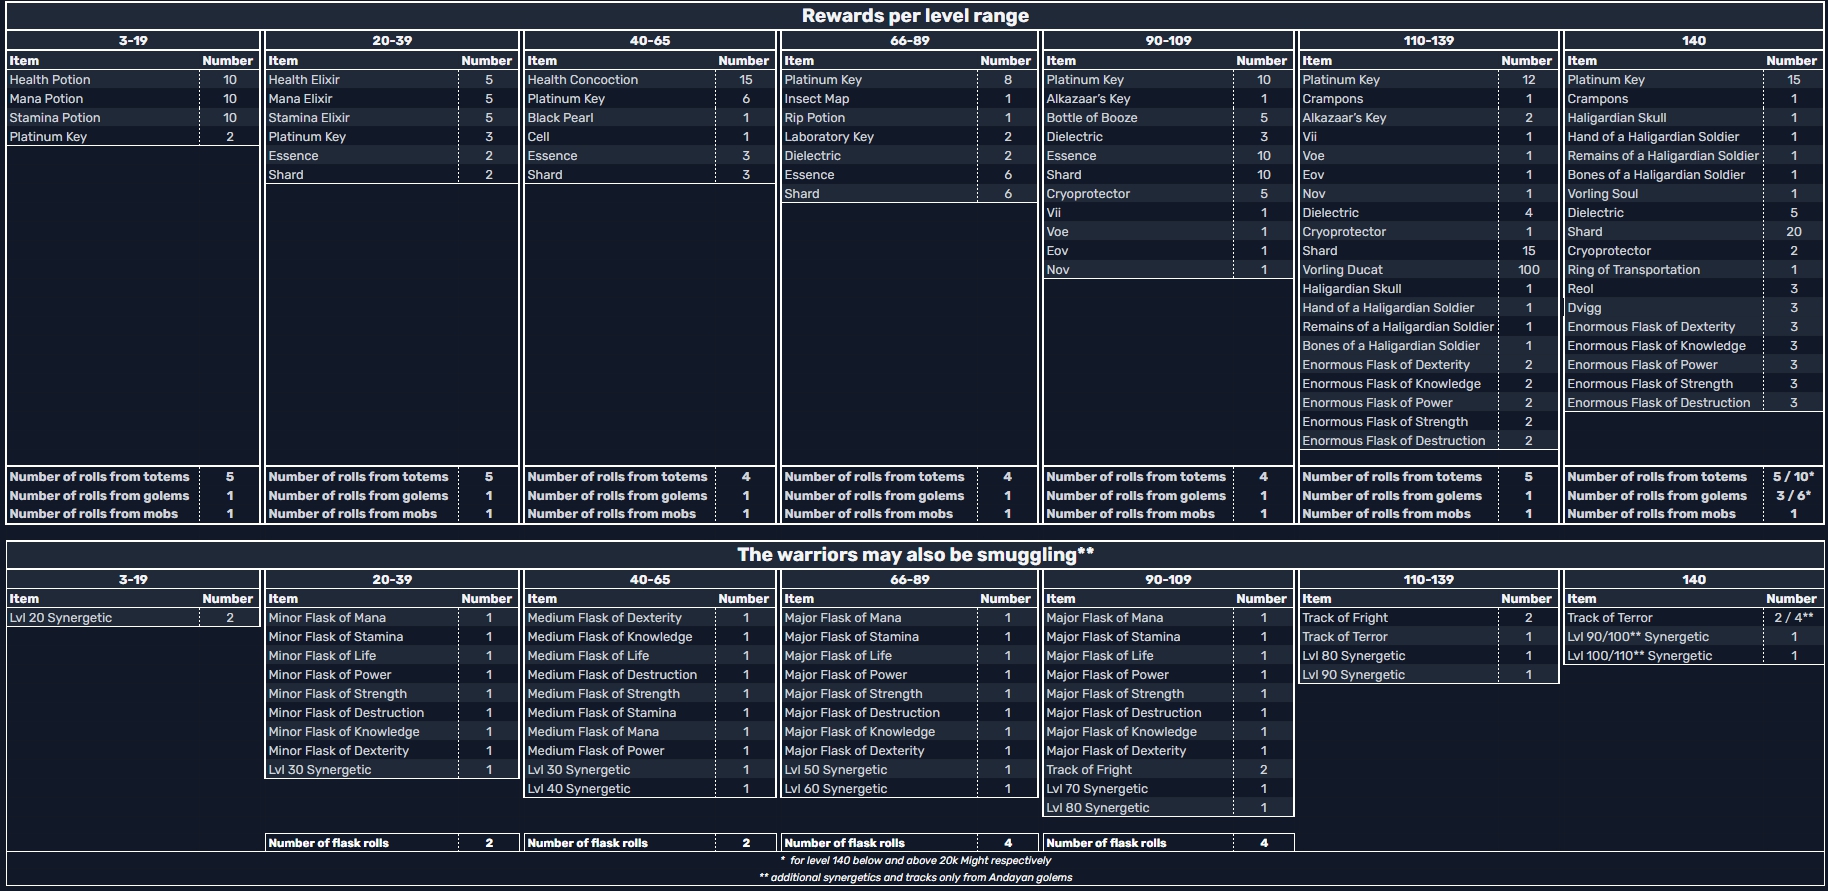Viewport: 1828px width, 891px height.
Task: Select the 'Vorling Soul' item cell
Action: pos(1663,194)
